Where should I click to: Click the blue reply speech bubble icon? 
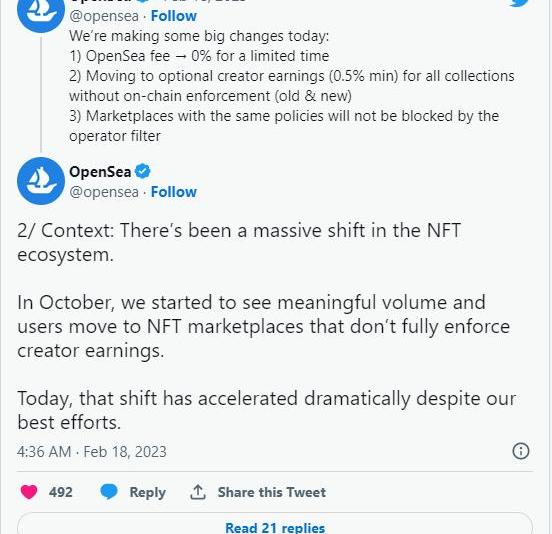point(109,492)
